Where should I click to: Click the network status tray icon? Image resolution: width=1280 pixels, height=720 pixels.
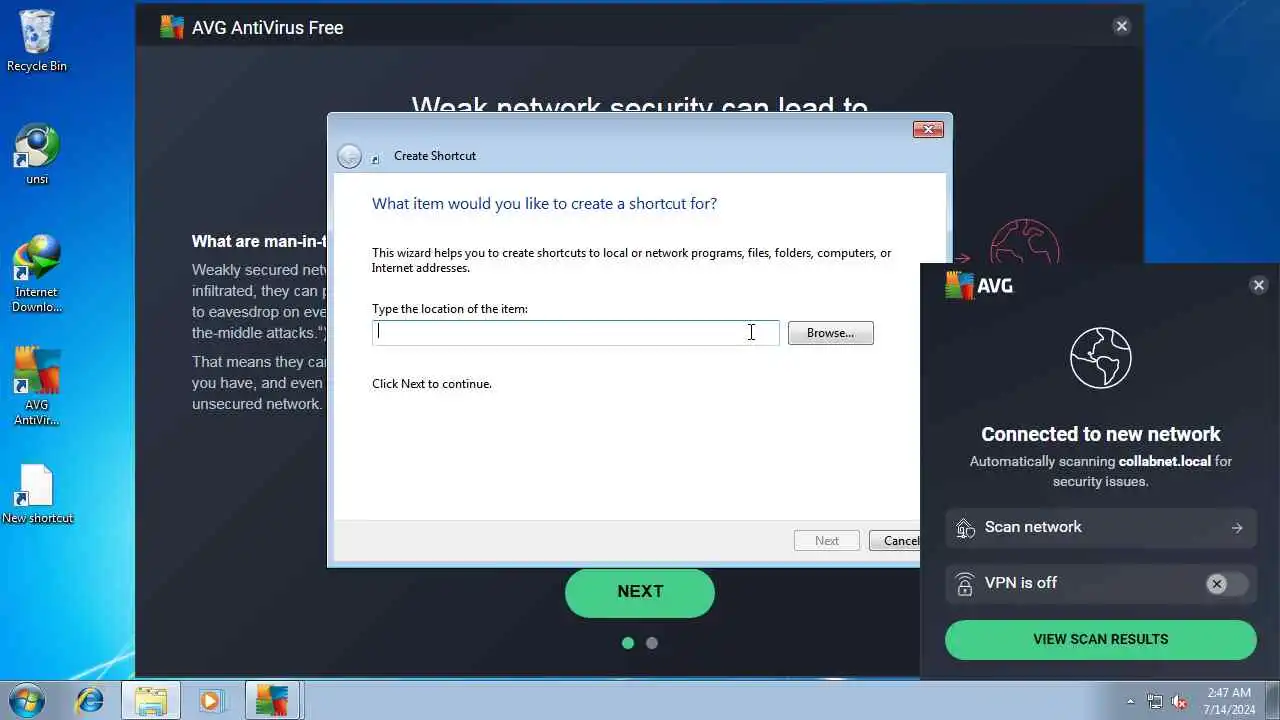pos(1155,701)
